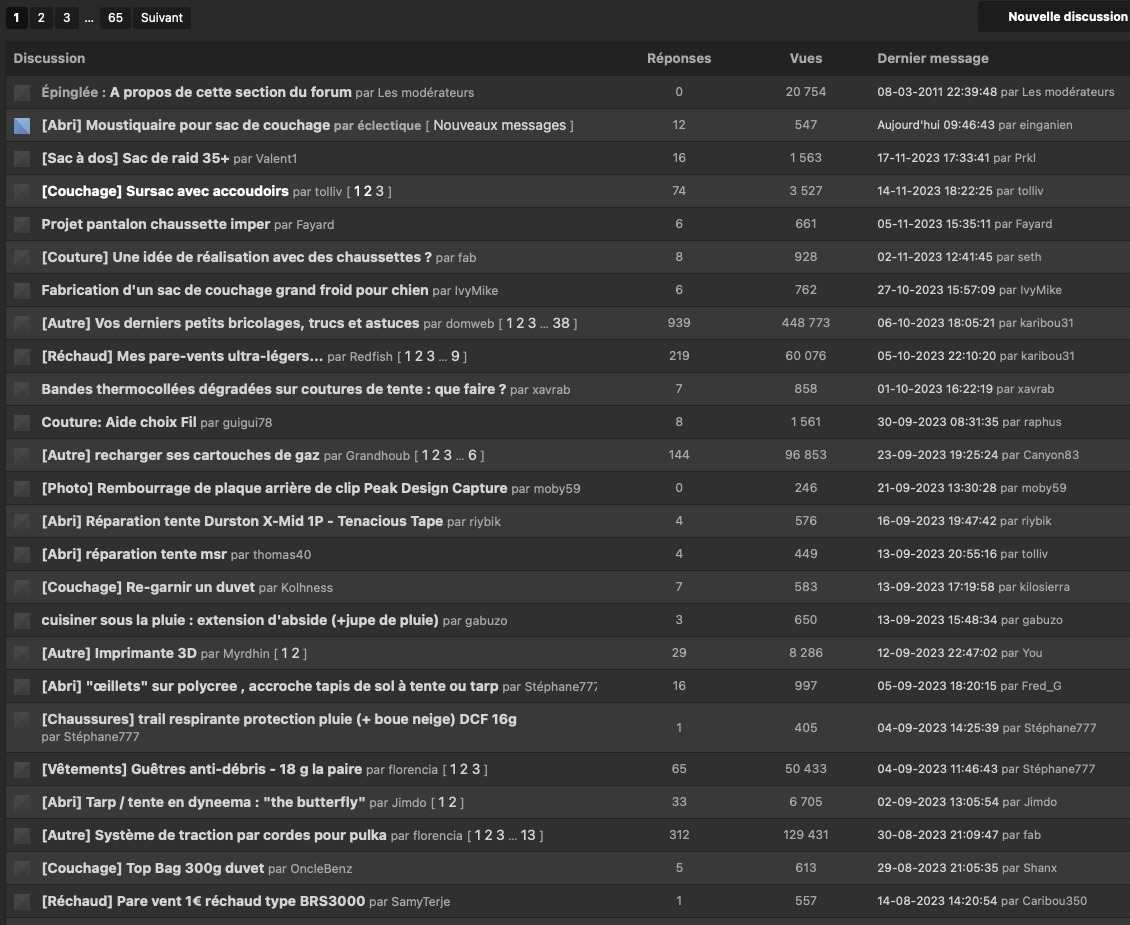Open Sursac avec accoudoirs thread

click(x=165, y=191)
